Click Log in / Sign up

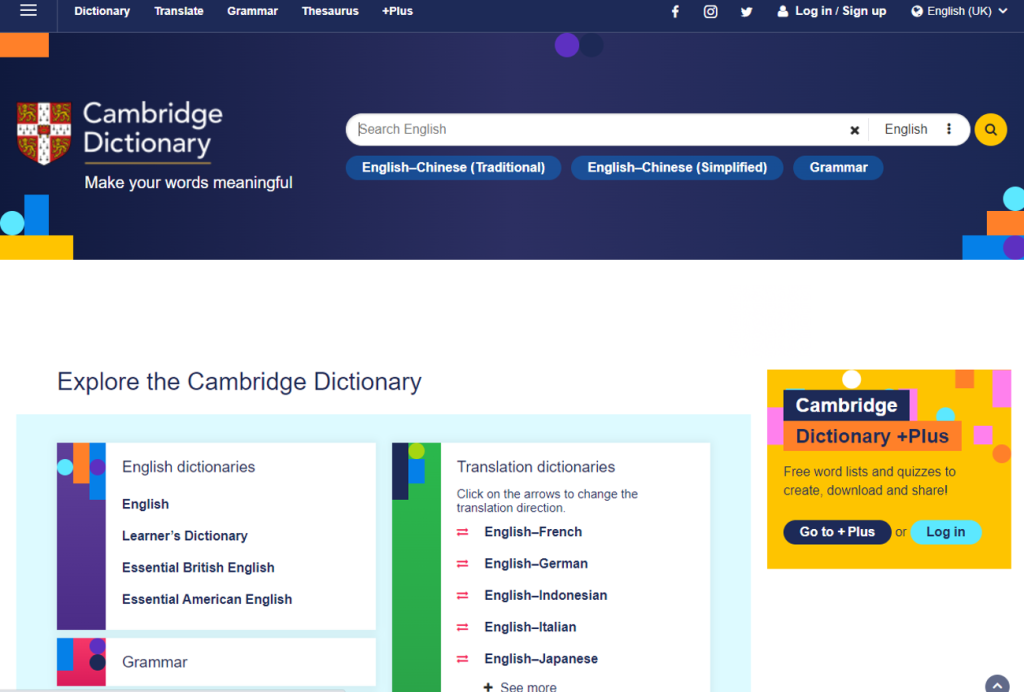coord(831,11)
